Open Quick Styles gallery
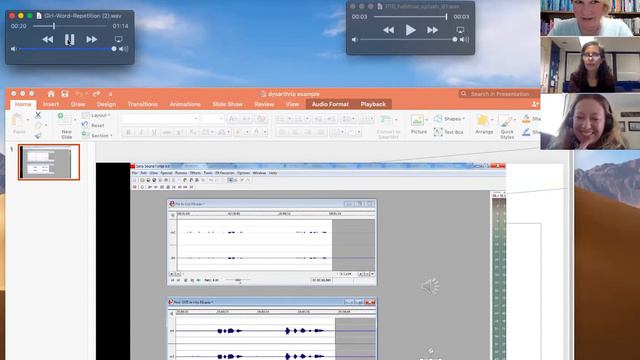640x360 pixels. (x=507, y=127)
